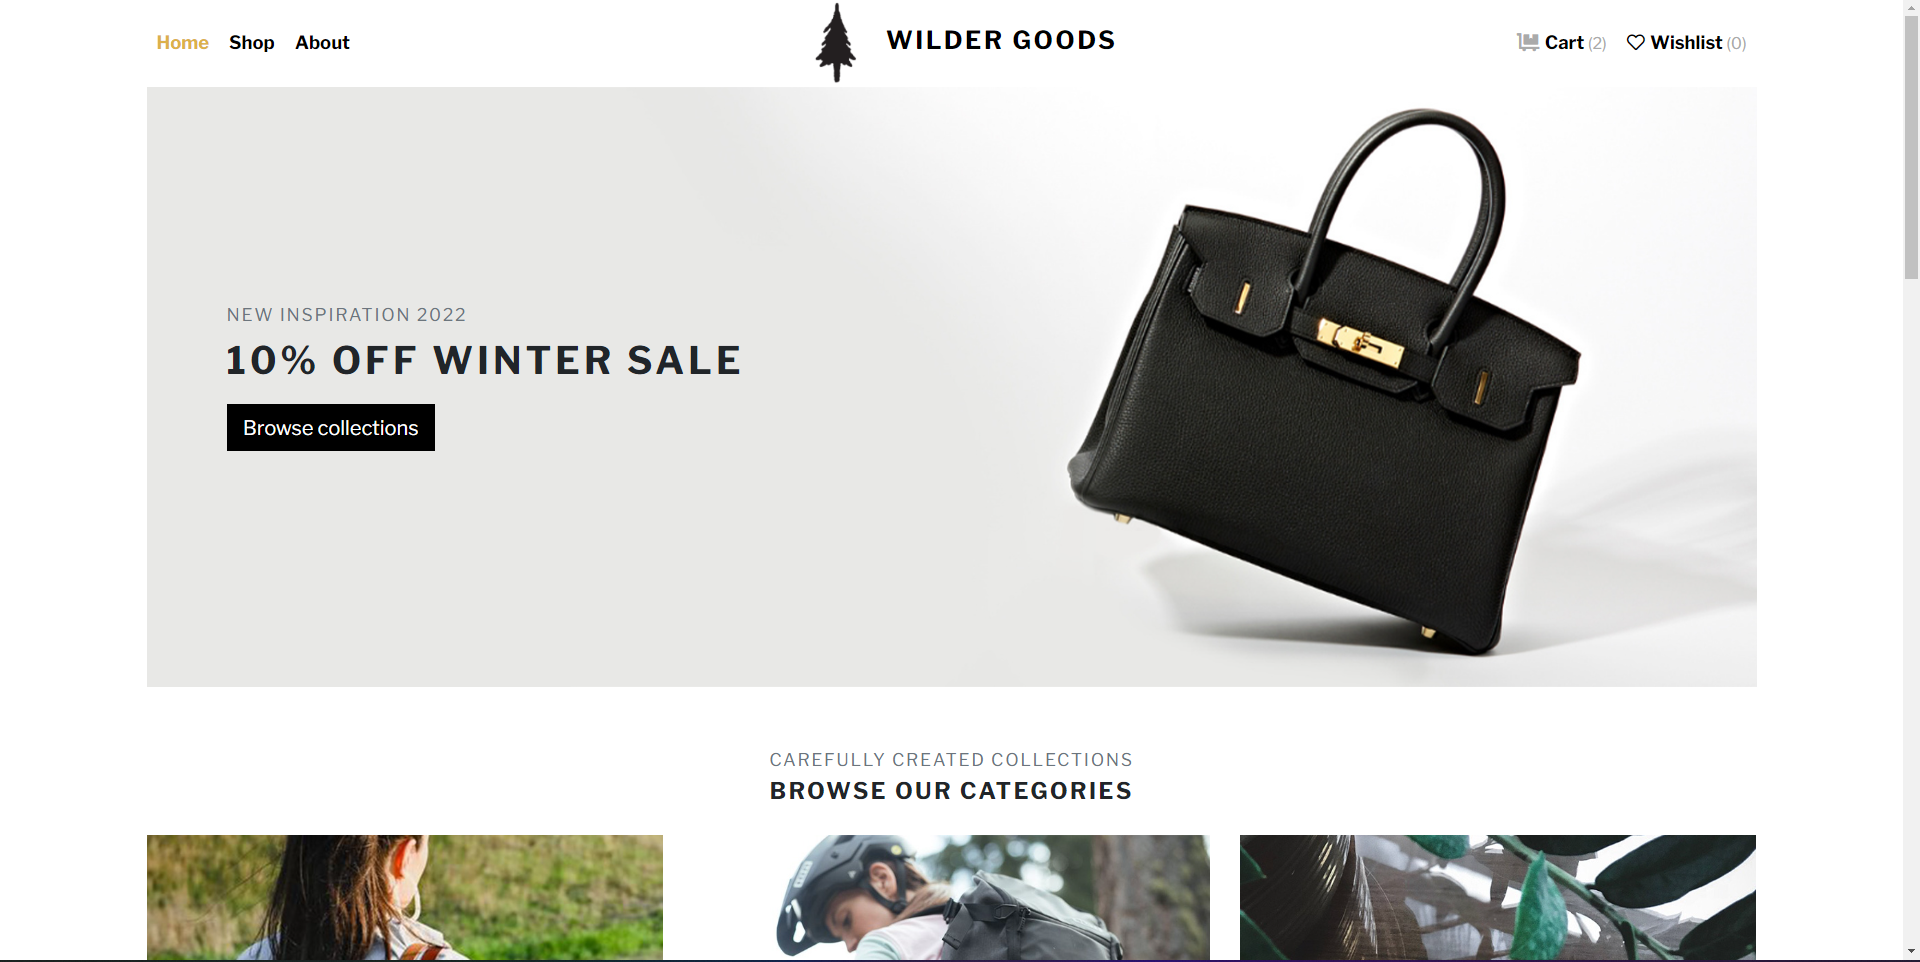The width and height of the screenshot is (1920, 962).
Task: Open the green leaves category image
Action: 1498,897
